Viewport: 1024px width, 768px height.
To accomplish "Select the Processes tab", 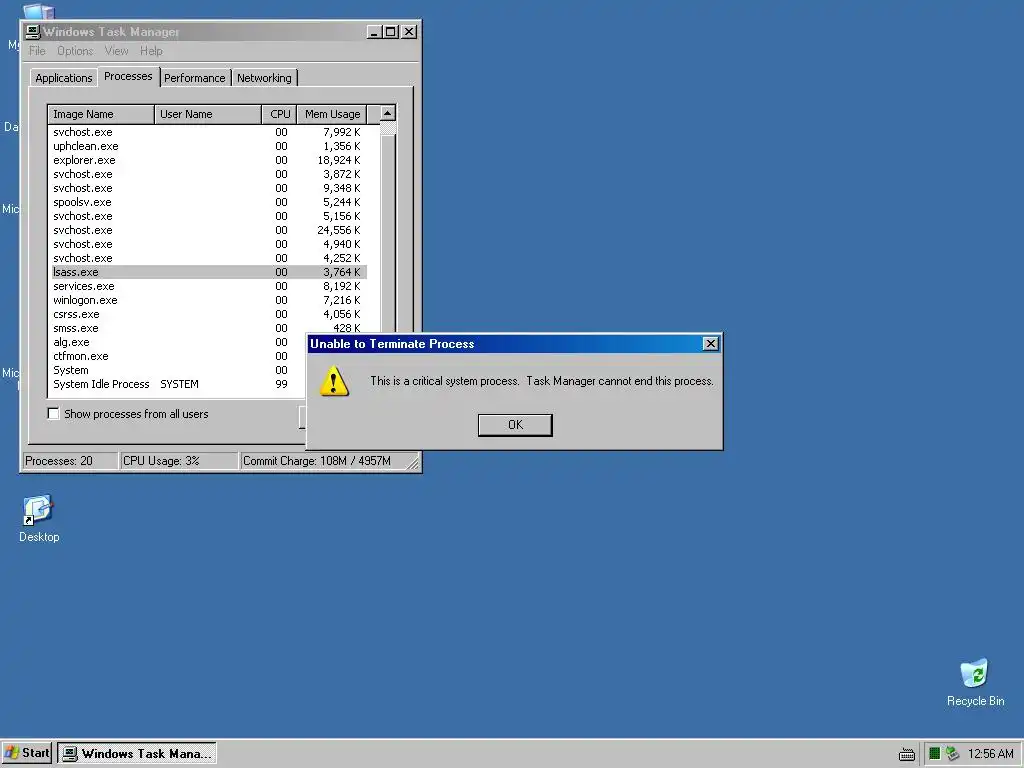I will [x=128, y=76].
